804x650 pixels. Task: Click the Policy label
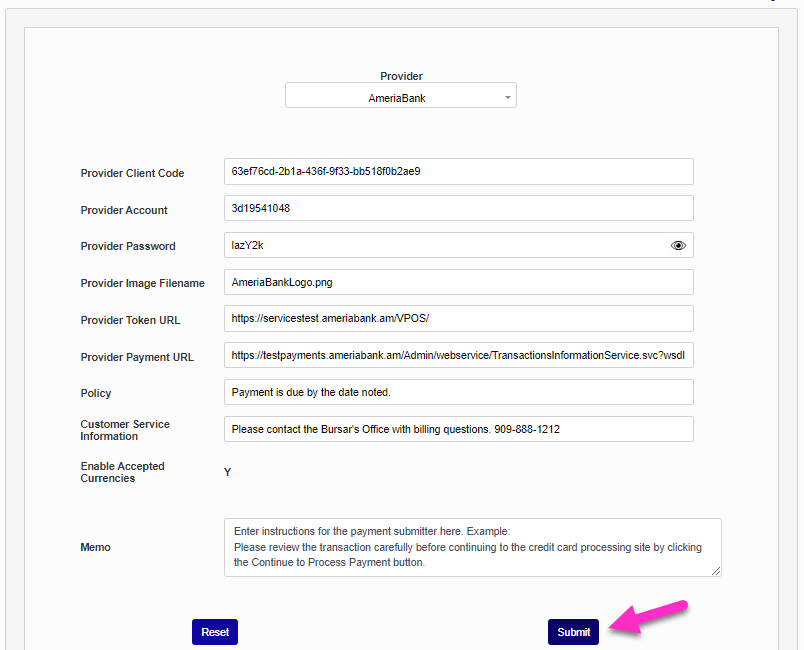95,393
